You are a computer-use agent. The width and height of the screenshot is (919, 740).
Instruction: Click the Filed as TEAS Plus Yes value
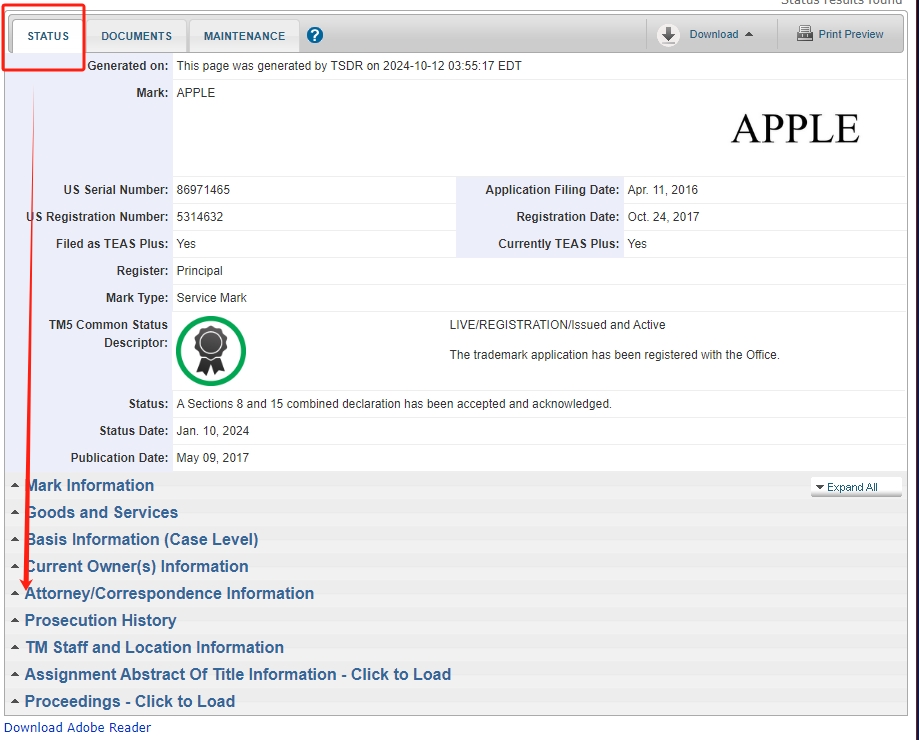[186, 244]
